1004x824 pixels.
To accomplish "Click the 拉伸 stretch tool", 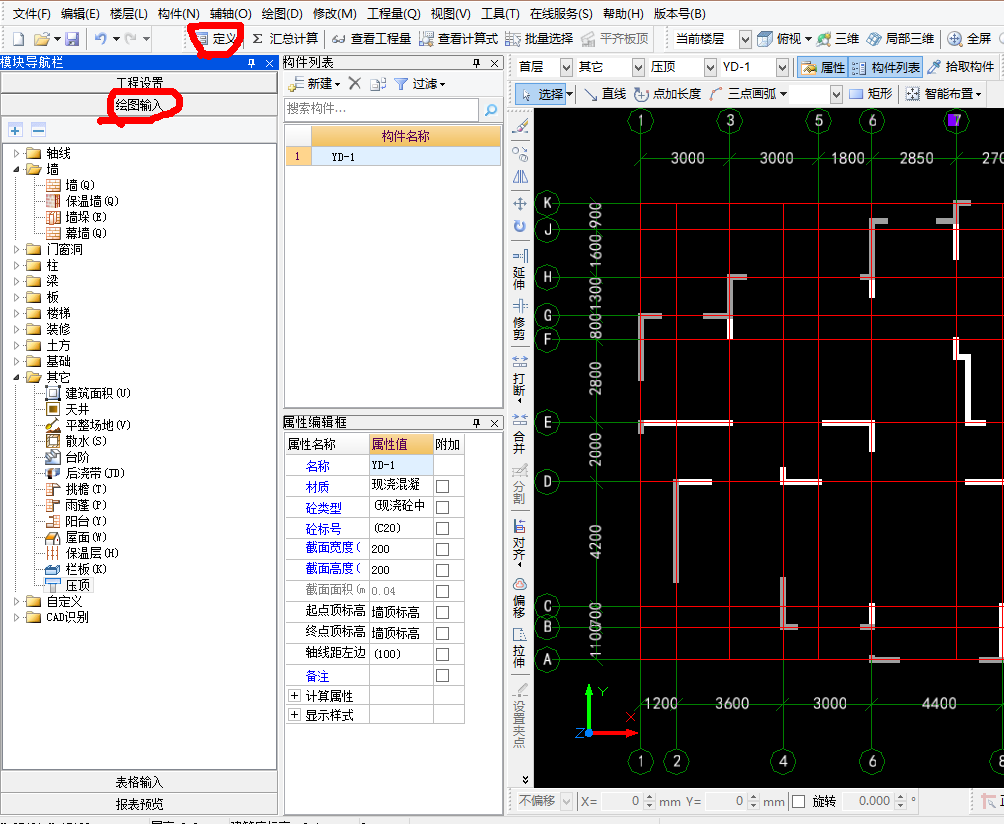I will (520, 648).
